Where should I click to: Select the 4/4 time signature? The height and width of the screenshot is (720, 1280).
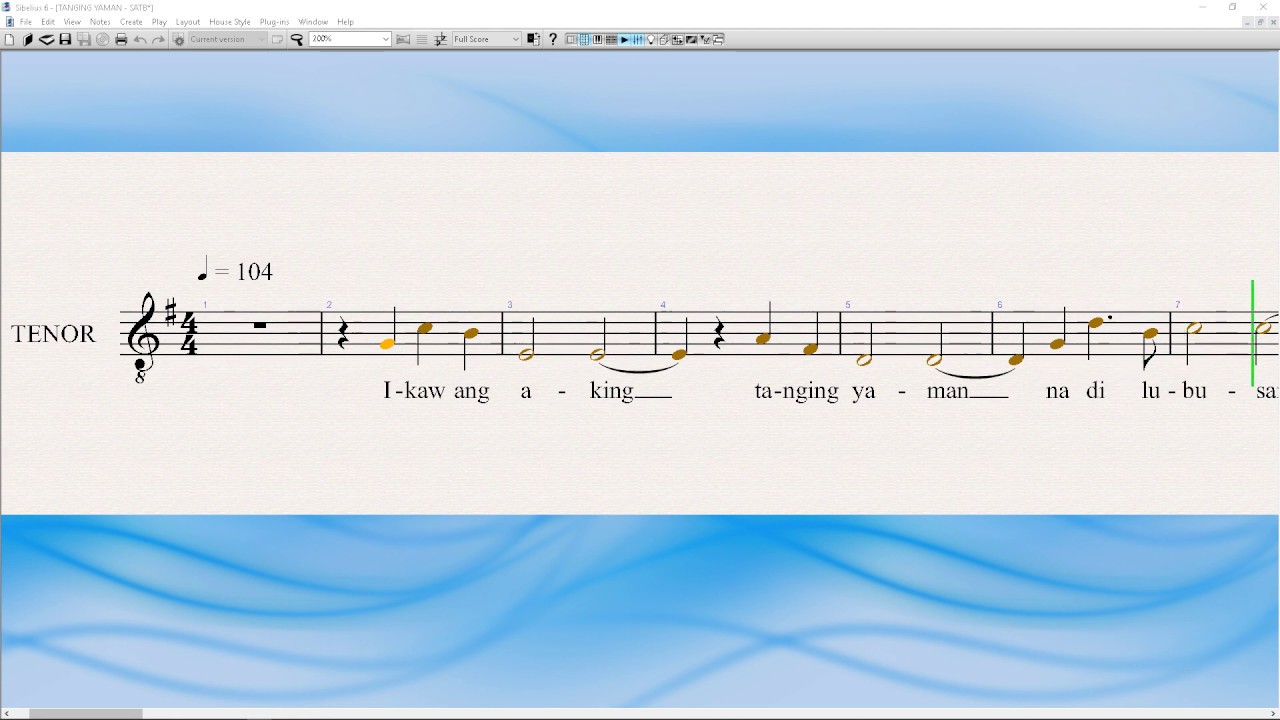188,334
